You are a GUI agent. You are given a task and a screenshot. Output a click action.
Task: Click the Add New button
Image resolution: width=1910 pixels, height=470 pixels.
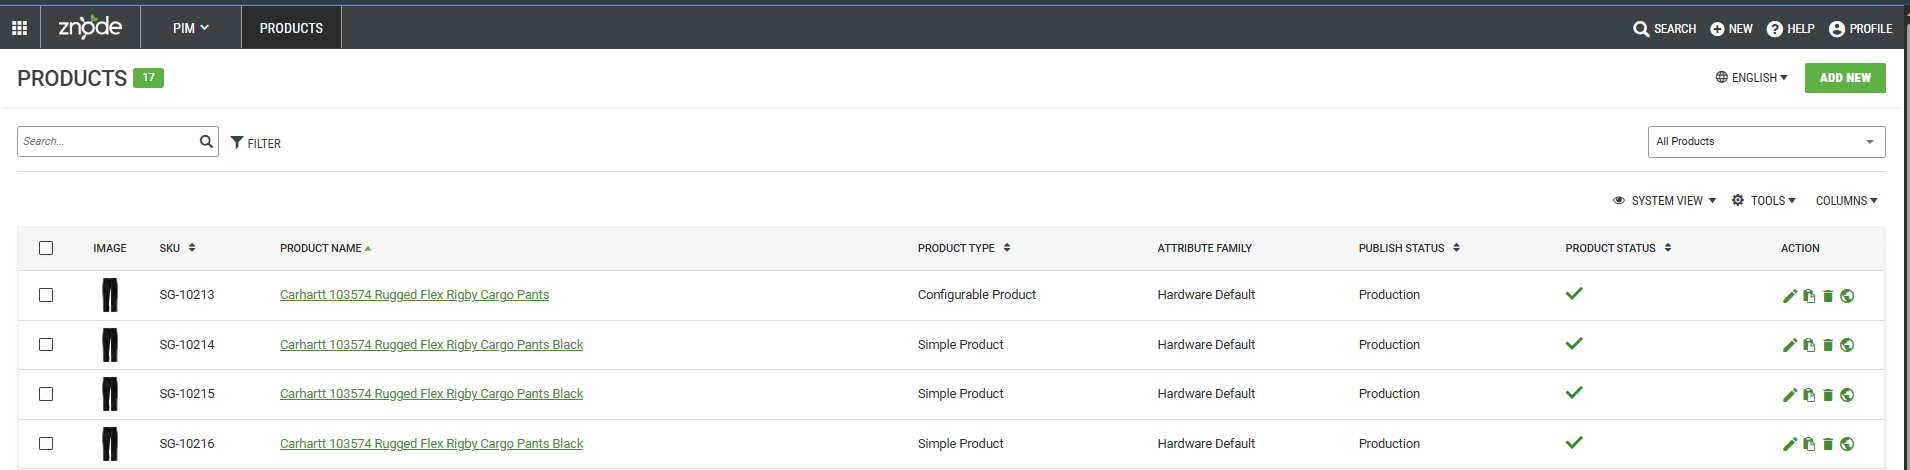point(1845,78)
